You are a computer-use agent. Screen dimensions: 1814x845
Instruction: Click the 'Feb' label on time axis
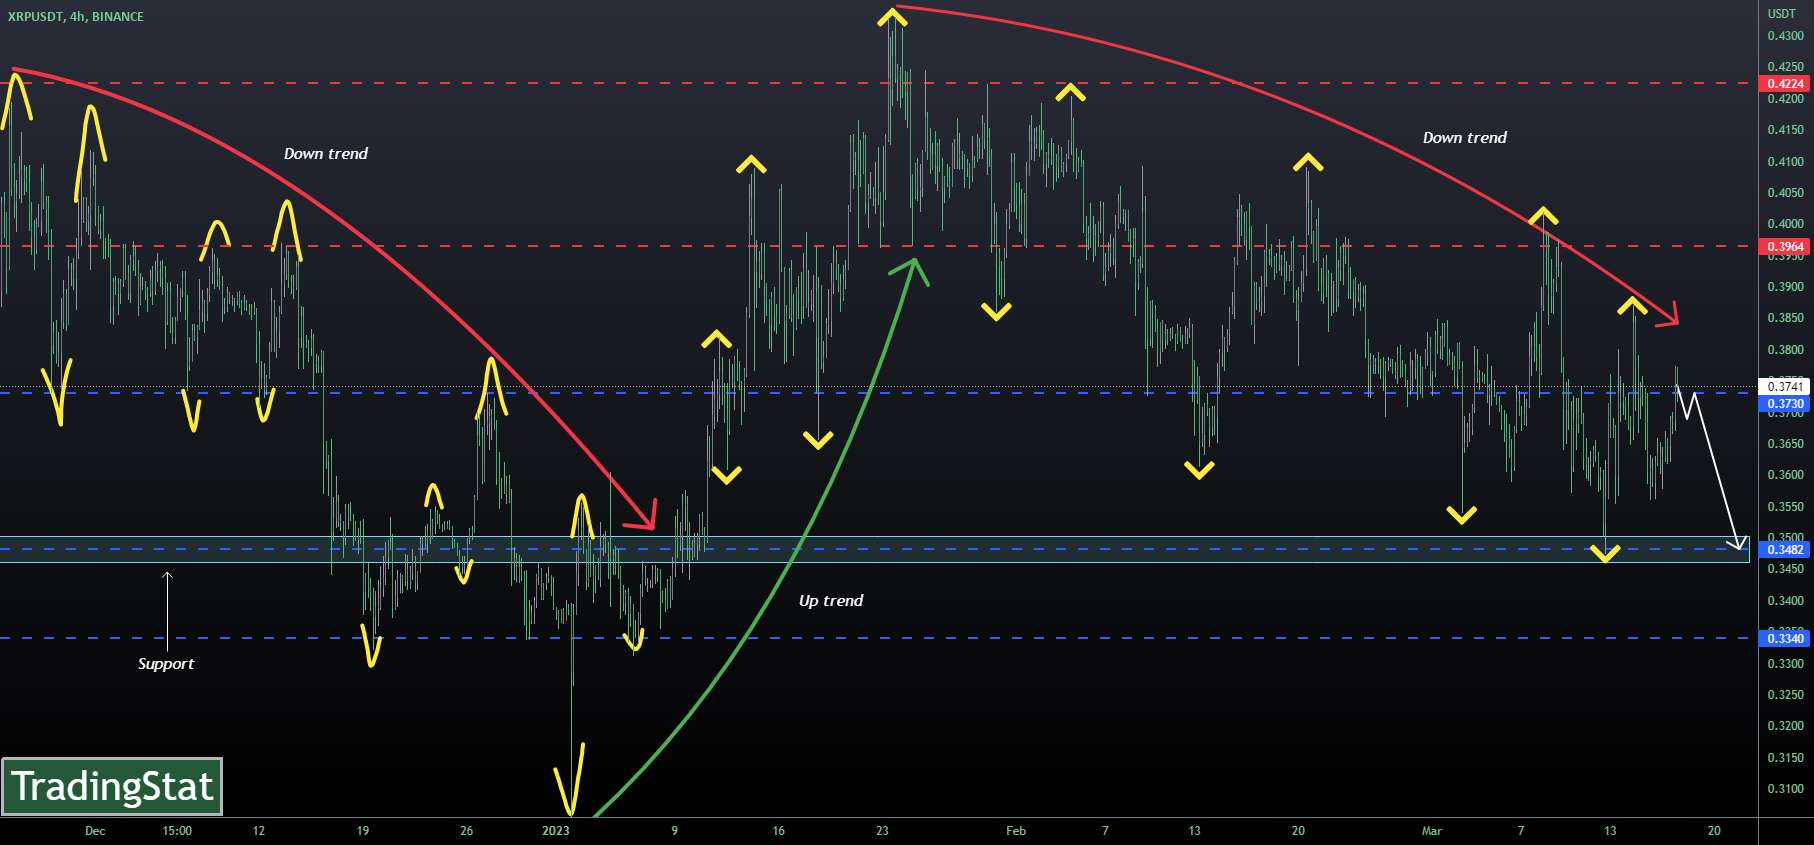pos(1016,831)
